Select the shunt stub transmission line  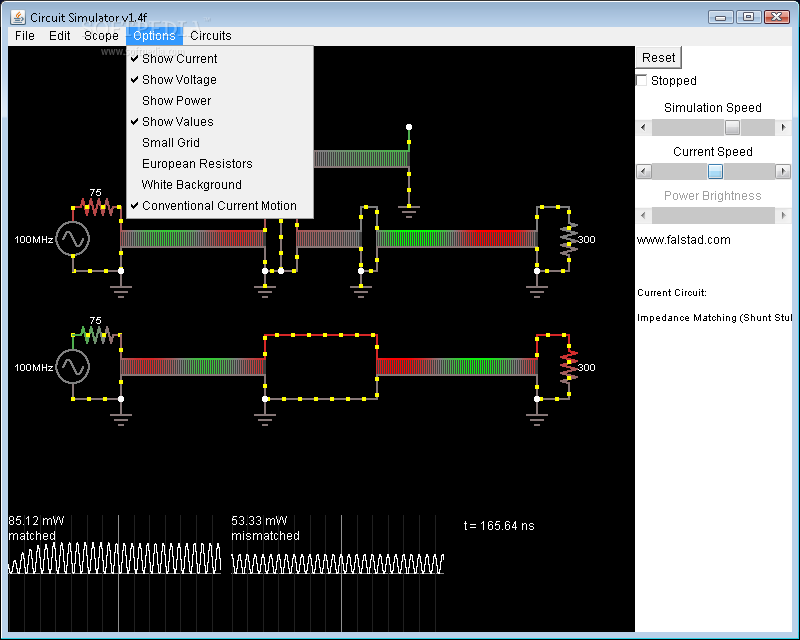pos(361,159)
